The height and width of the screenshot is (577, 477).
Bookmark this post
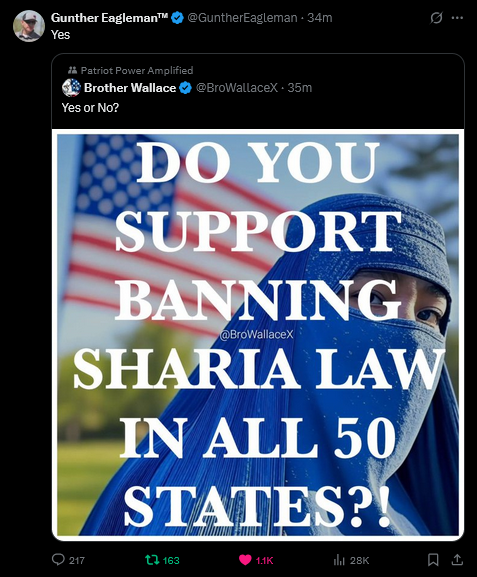coord(433,560)
